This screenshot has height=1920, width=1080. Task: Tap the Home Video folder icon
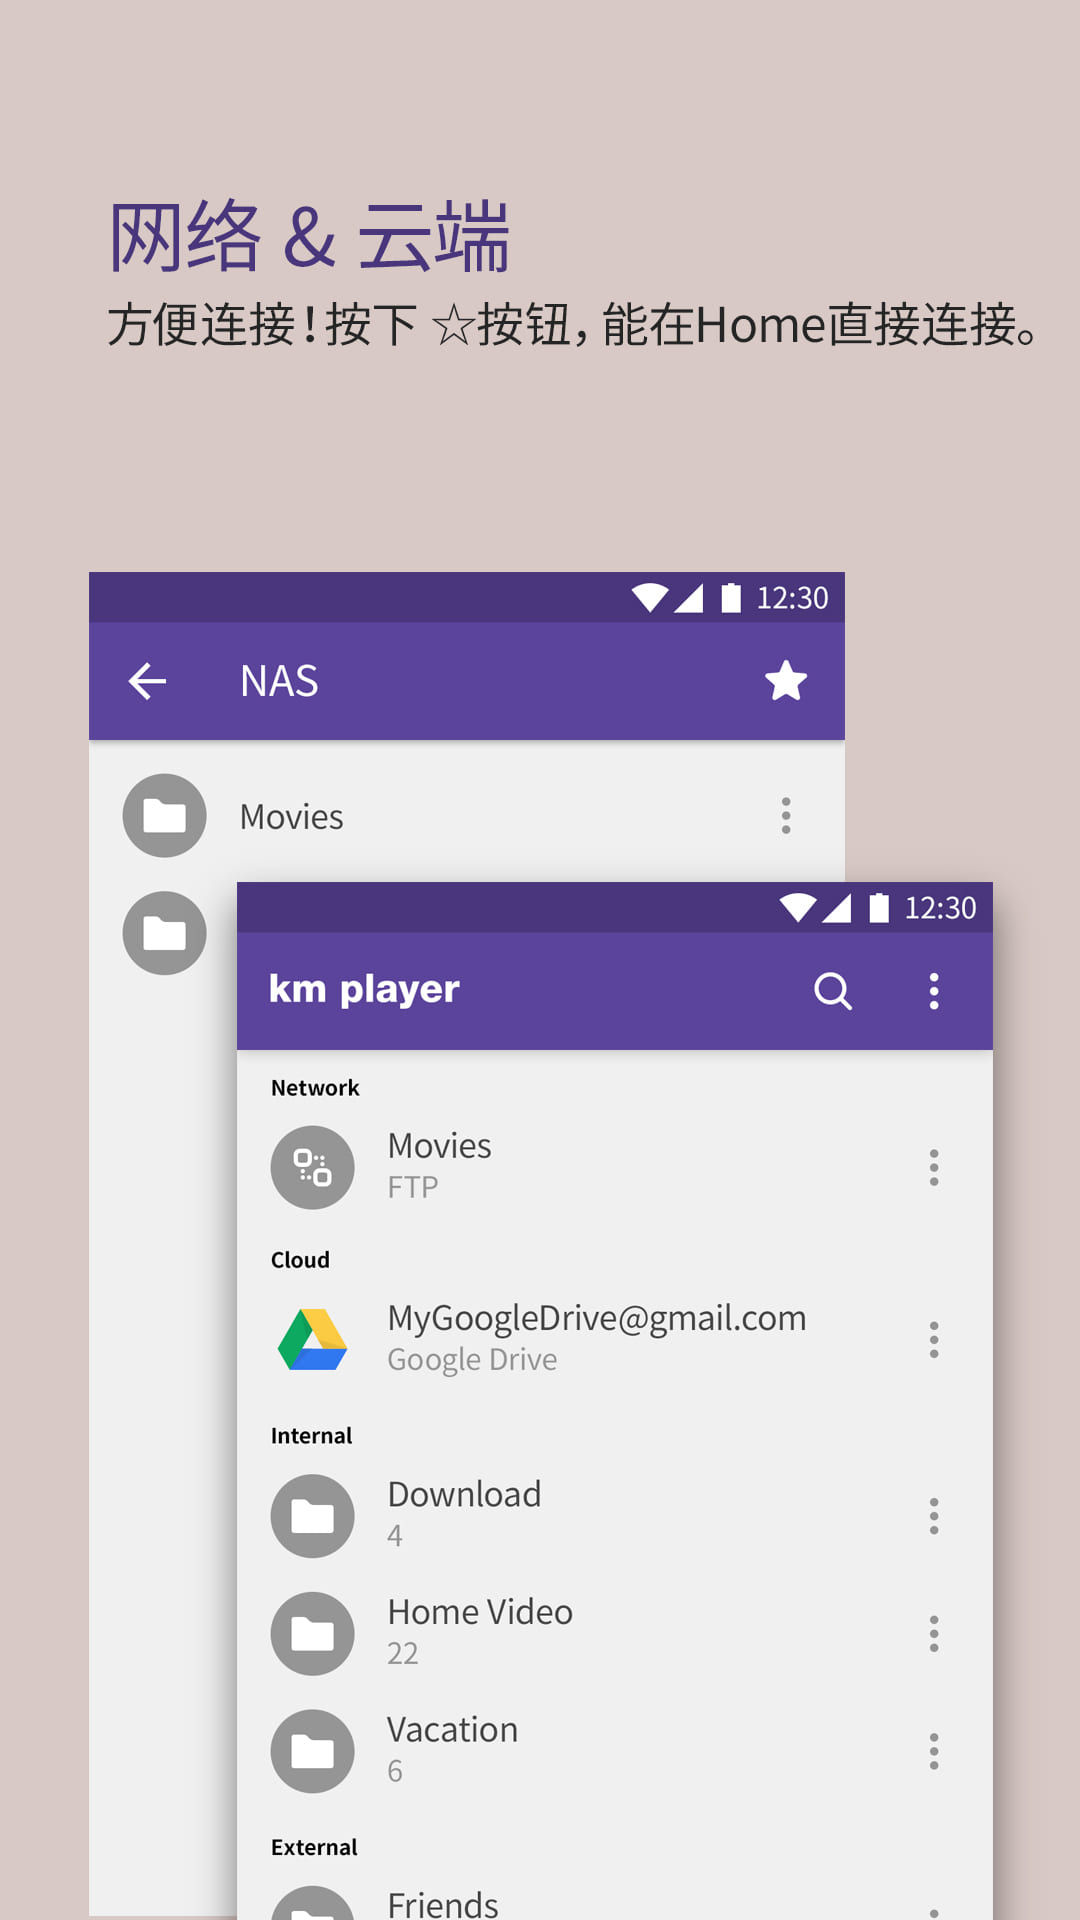313,1634
